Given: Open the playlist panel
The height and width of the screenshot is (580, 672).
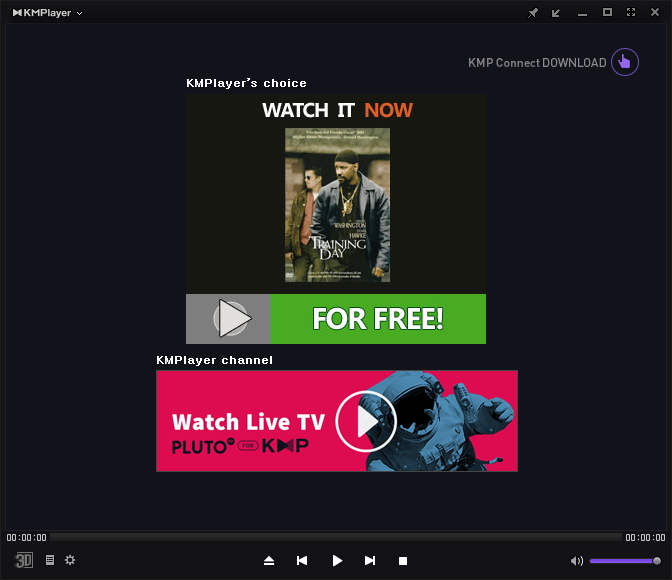Looking at the screenshot, I should pos(50,560).
